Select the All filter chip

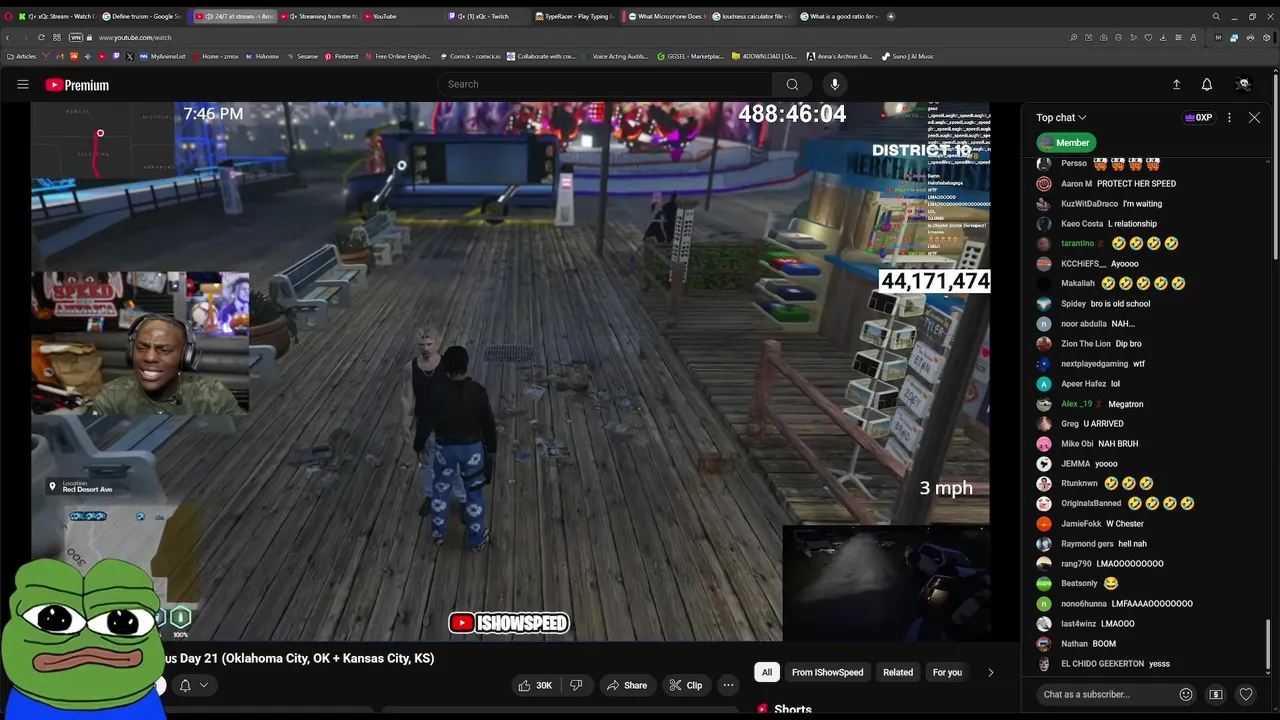(x=767, y=672)
